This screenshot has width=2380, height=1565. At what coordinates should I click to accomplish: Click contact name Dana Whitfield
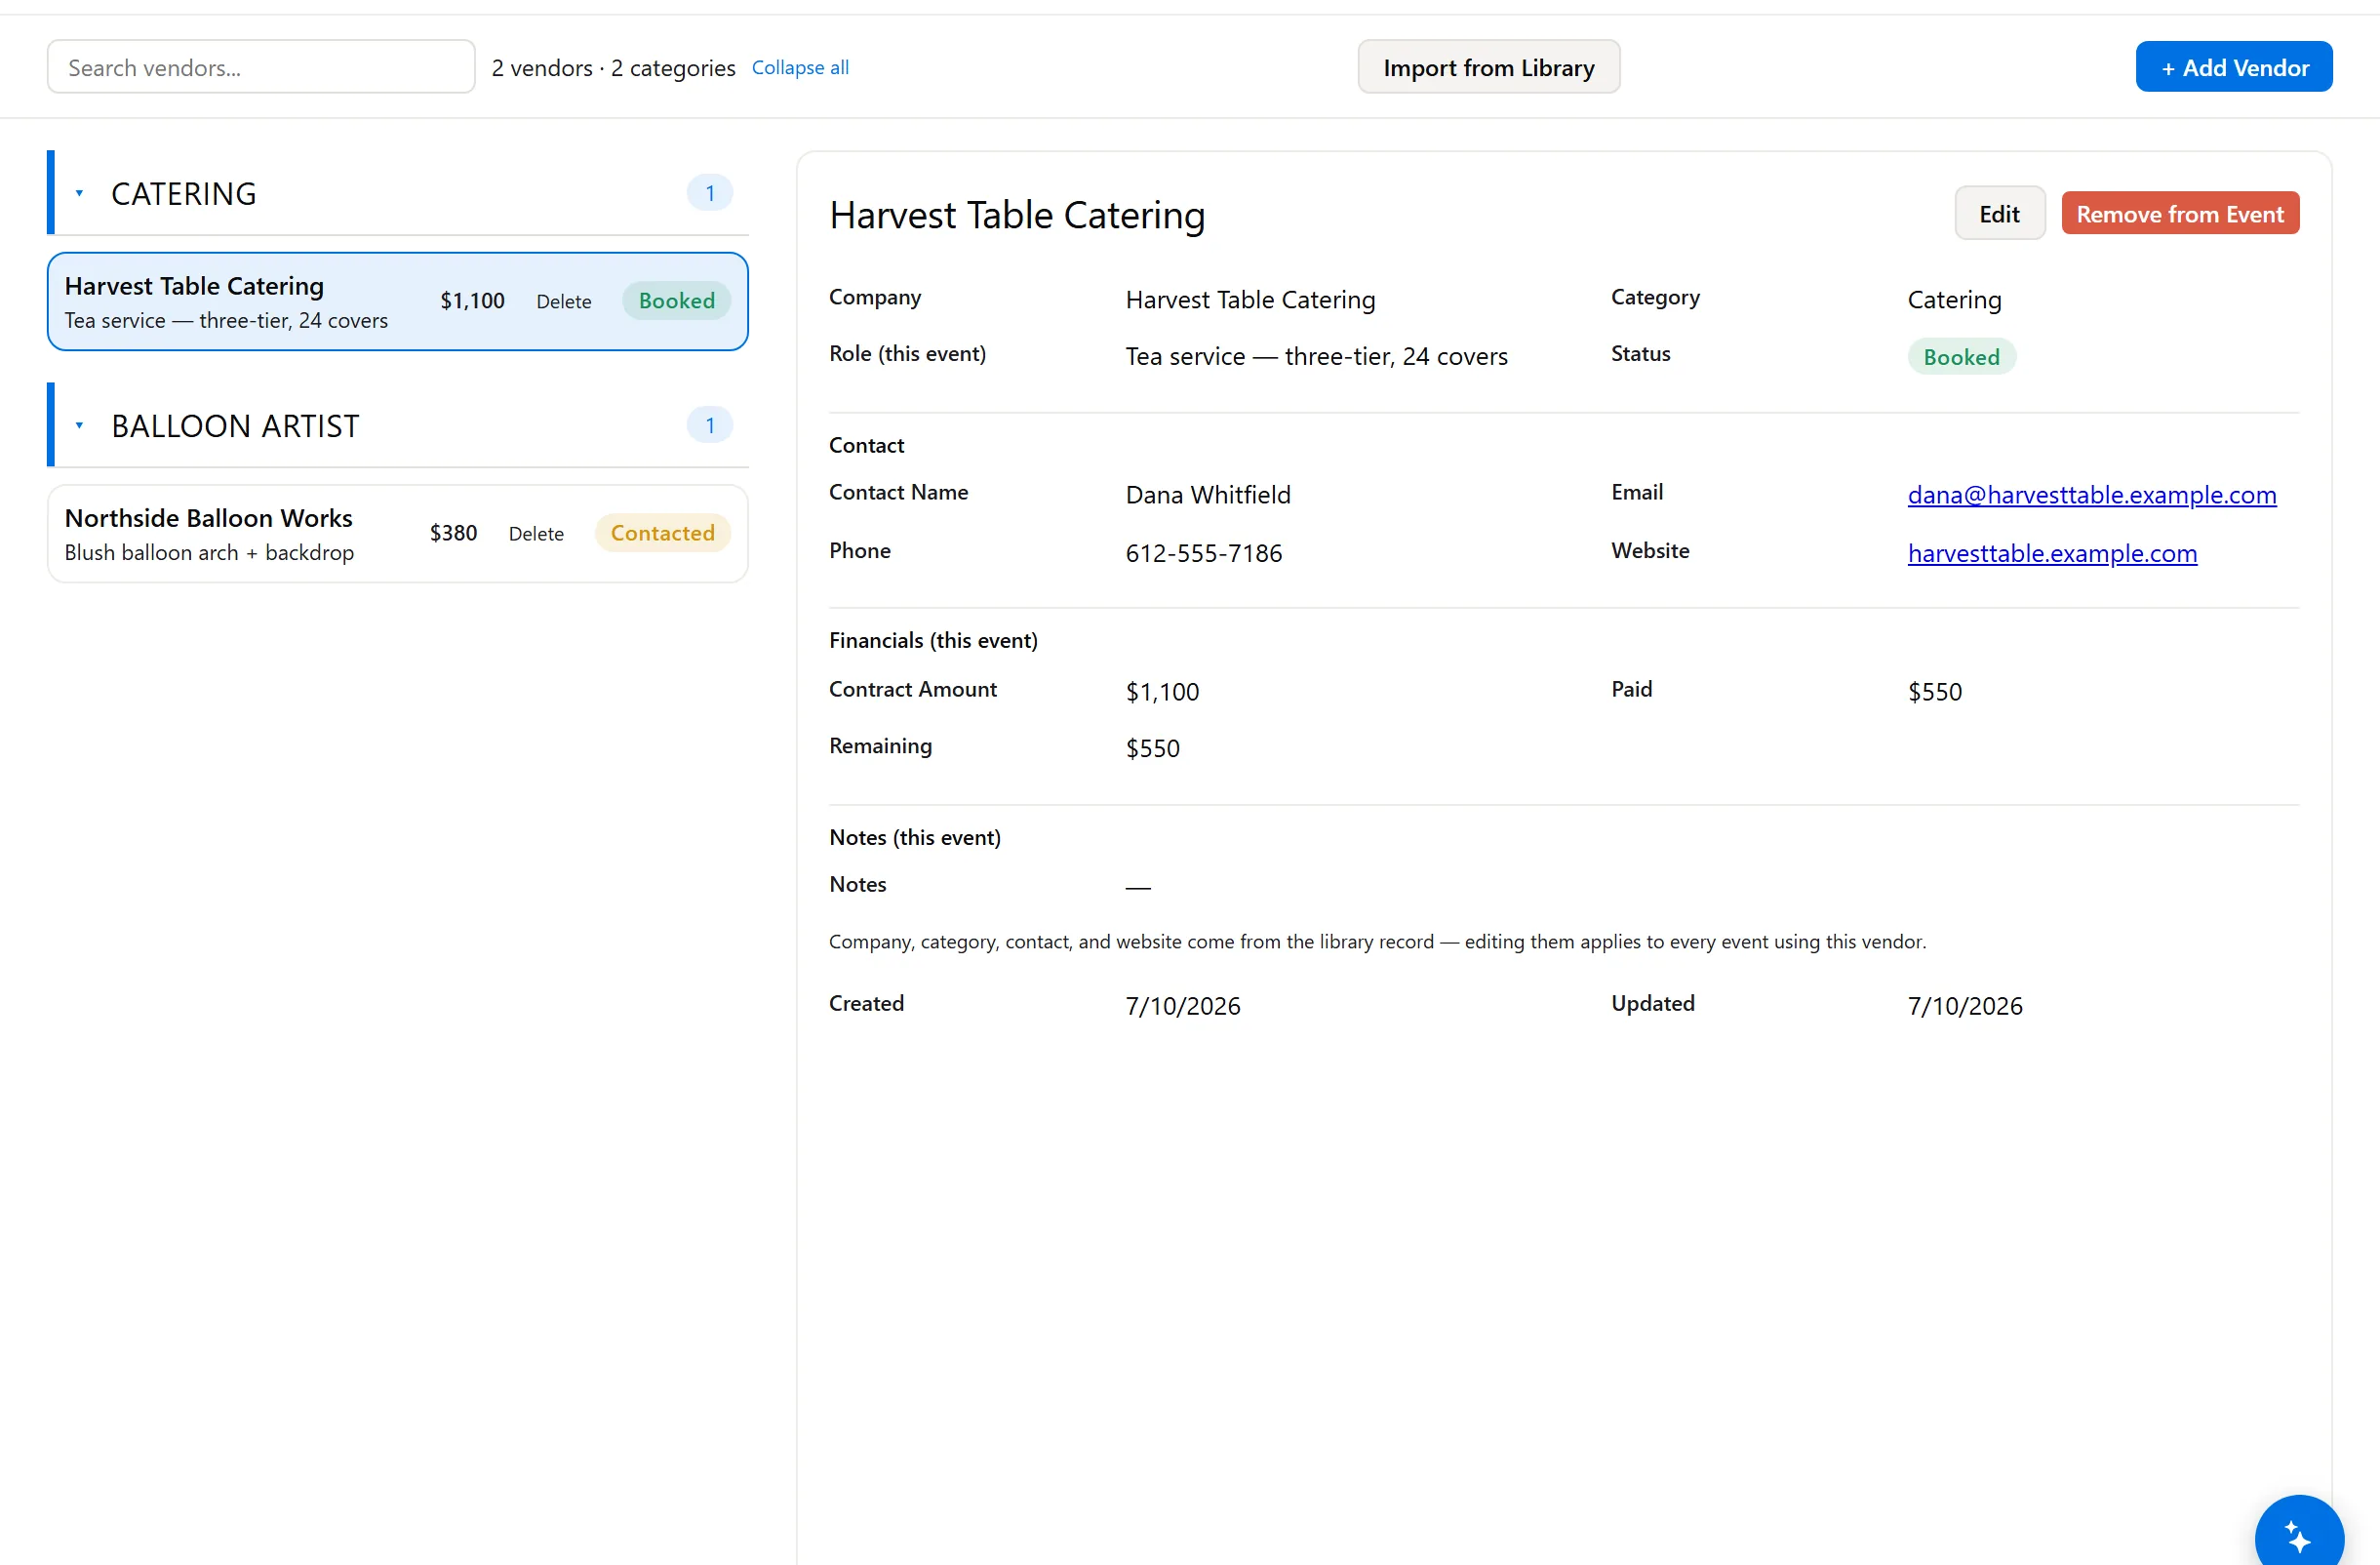pyautogui.click(x=1207, y=495)
